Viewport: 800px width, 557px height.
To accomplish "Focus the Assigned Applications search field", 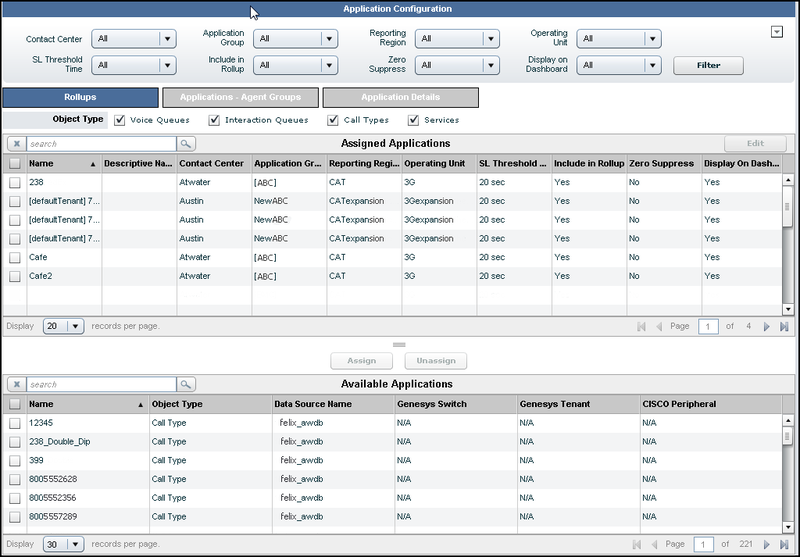I will 101,144.
